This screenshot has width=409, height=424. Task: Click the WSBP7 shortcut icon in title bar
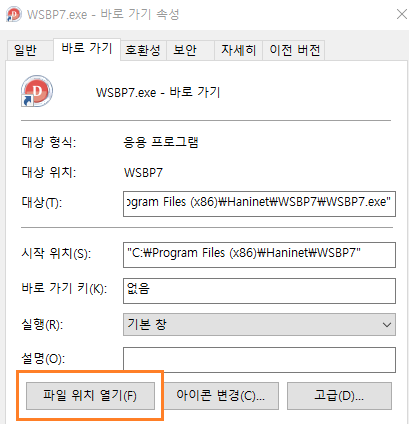pyautogui.click(x=14, y=15)
